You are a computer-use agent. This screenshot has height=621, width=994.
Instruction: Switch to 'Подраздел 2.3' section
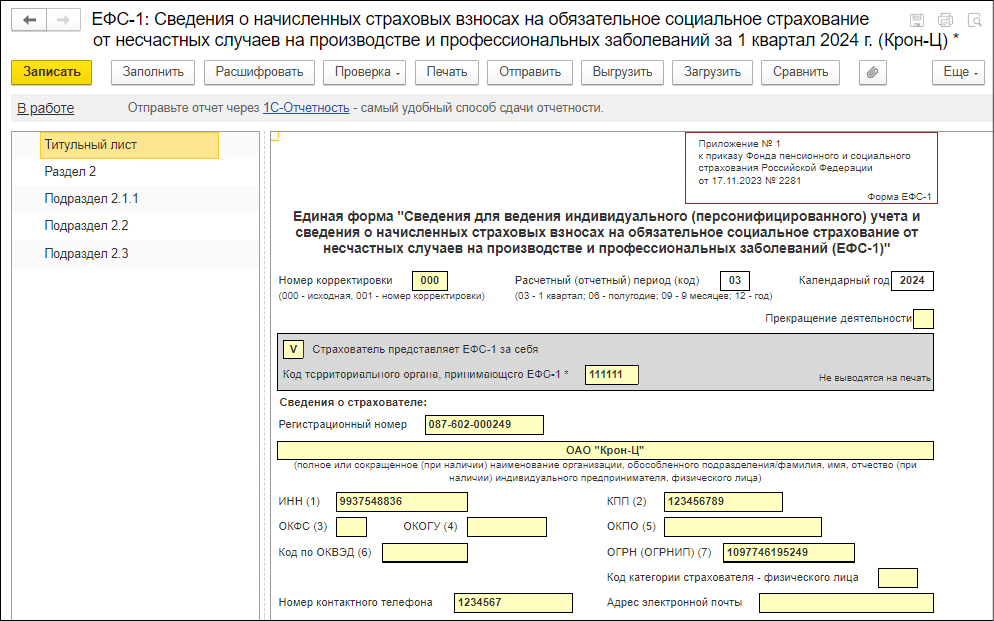(86, 254)
